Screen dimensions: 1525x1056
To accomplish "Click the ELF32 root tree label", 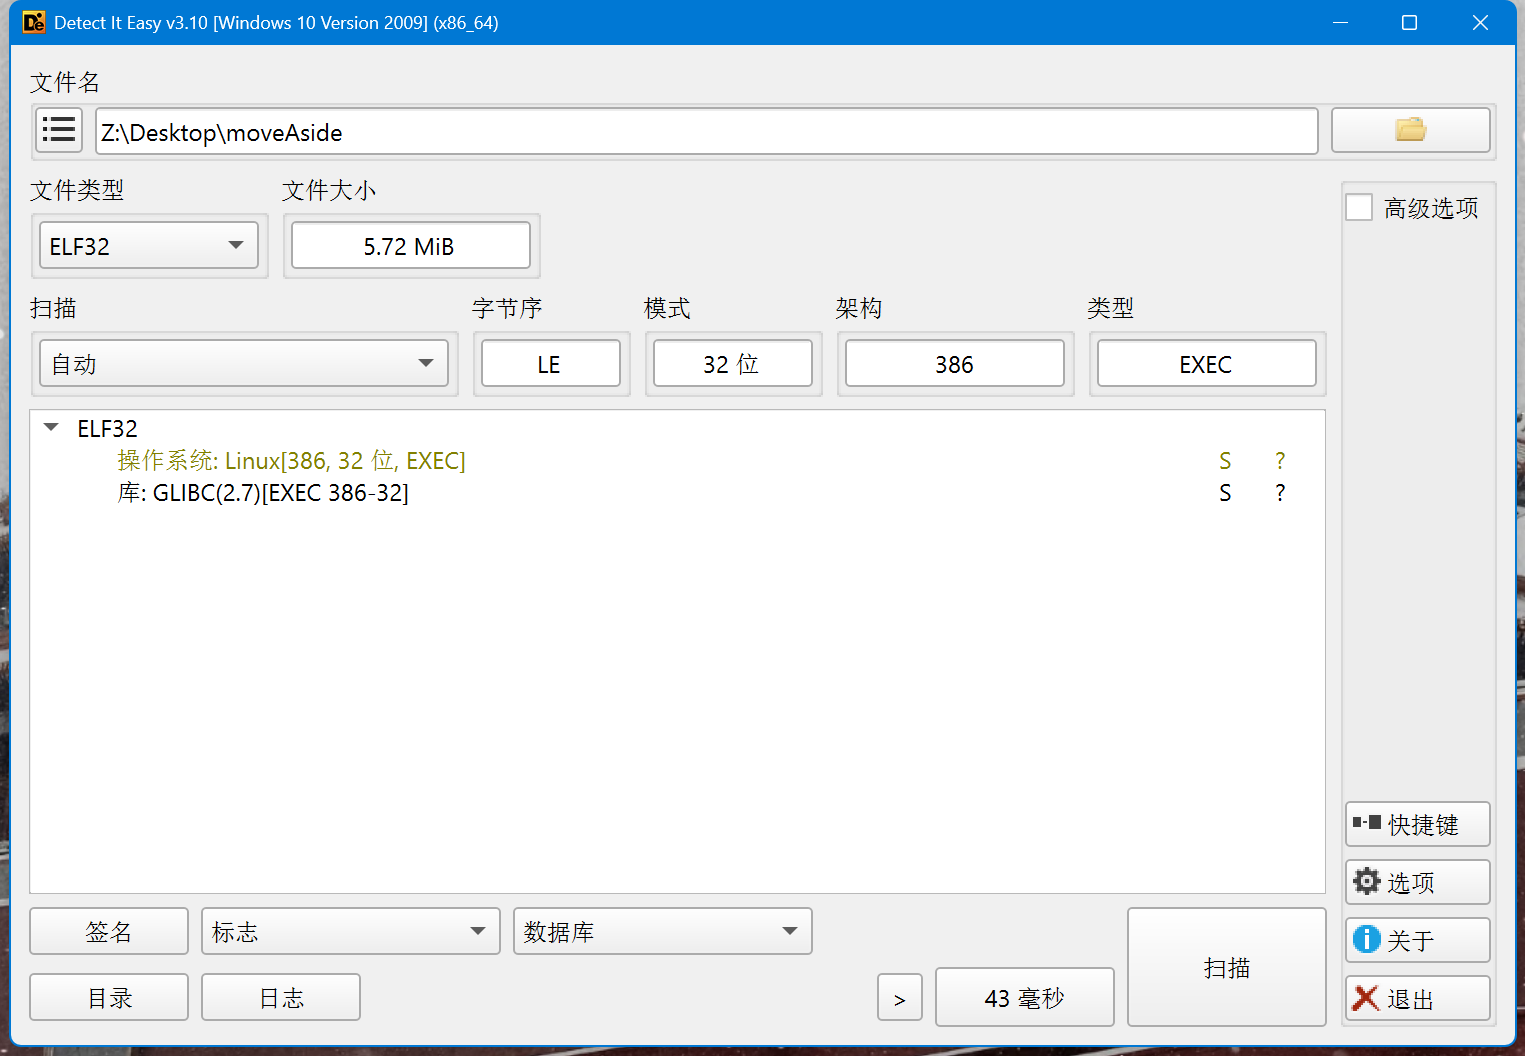I will tap(107, 428).
